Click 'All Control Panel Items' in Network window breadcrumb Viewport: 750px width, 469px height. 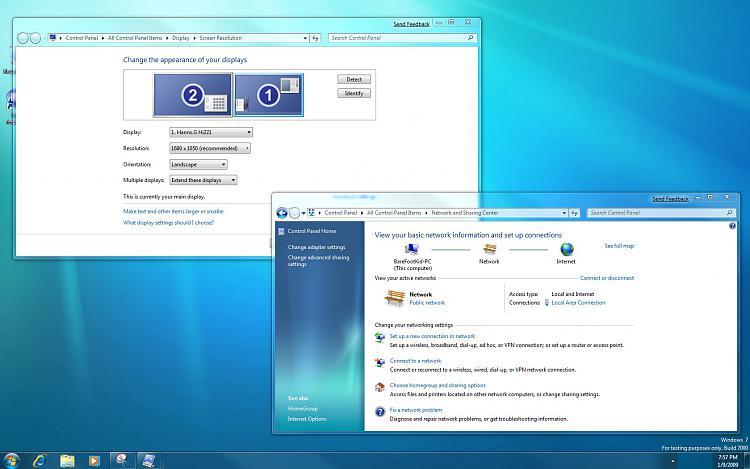click(394, 213)
